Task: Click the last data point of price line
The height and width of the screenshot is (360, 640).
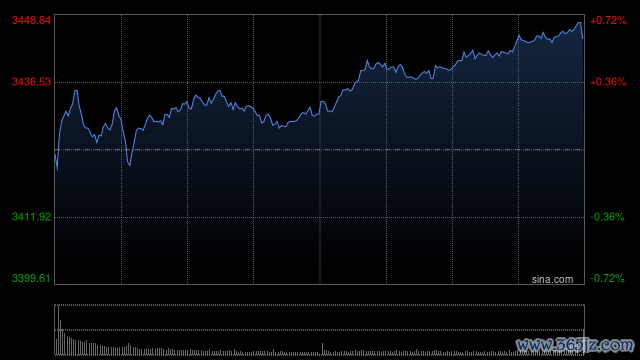Action: coord(582,39)
